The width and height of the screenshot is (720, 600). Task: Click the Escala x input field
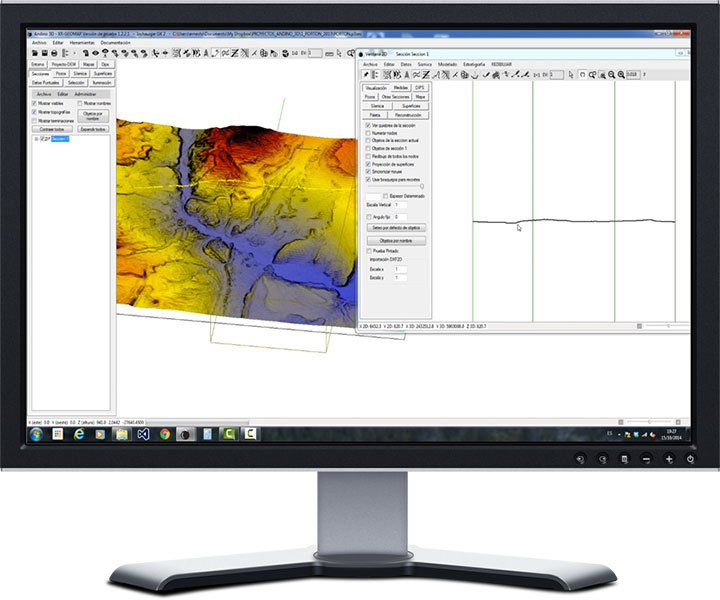click(x=400, y=269)
